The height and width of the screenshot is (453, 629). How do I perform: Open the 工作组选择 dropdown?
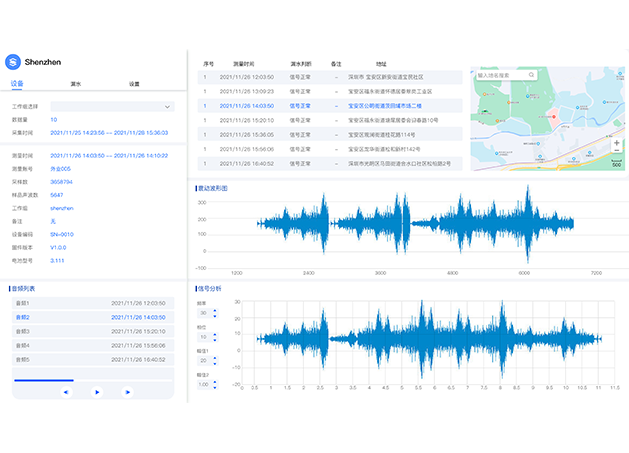[112, 106]
